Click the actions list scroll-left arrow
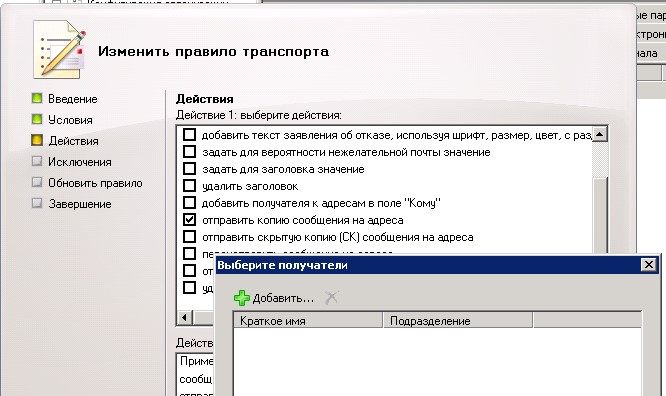 tap(185, 317)
